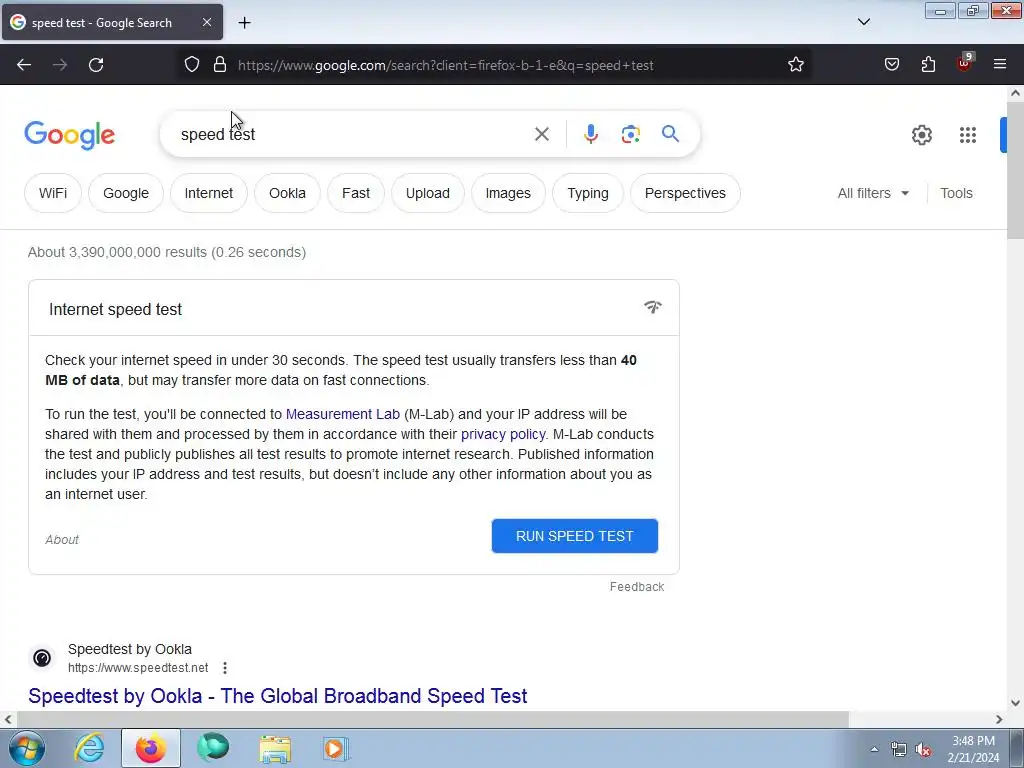Open more options for Speedtest result
The width and height of the screenshot is (1024, 768).
225,668
